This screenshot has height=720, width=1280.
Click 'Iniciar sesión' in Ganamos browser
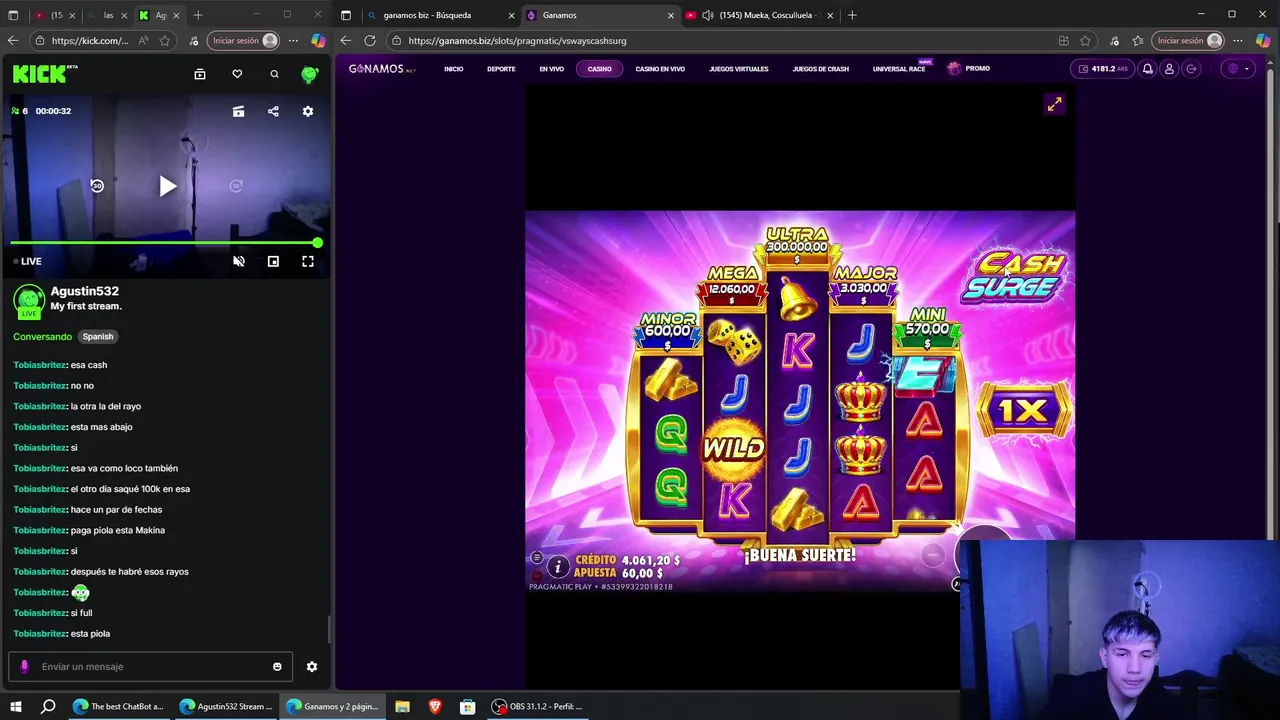pyautogui.click(x=1188, y=41)
